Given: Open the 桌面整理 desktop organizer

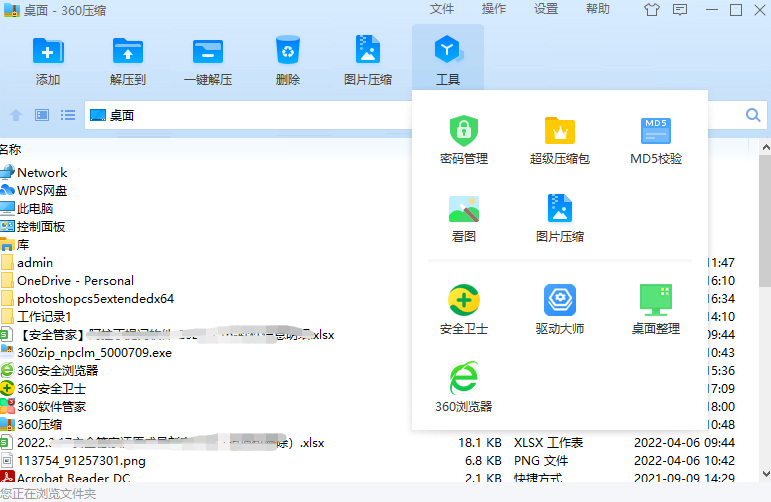Looking at the screenshot, I should [x=656, y=310].
